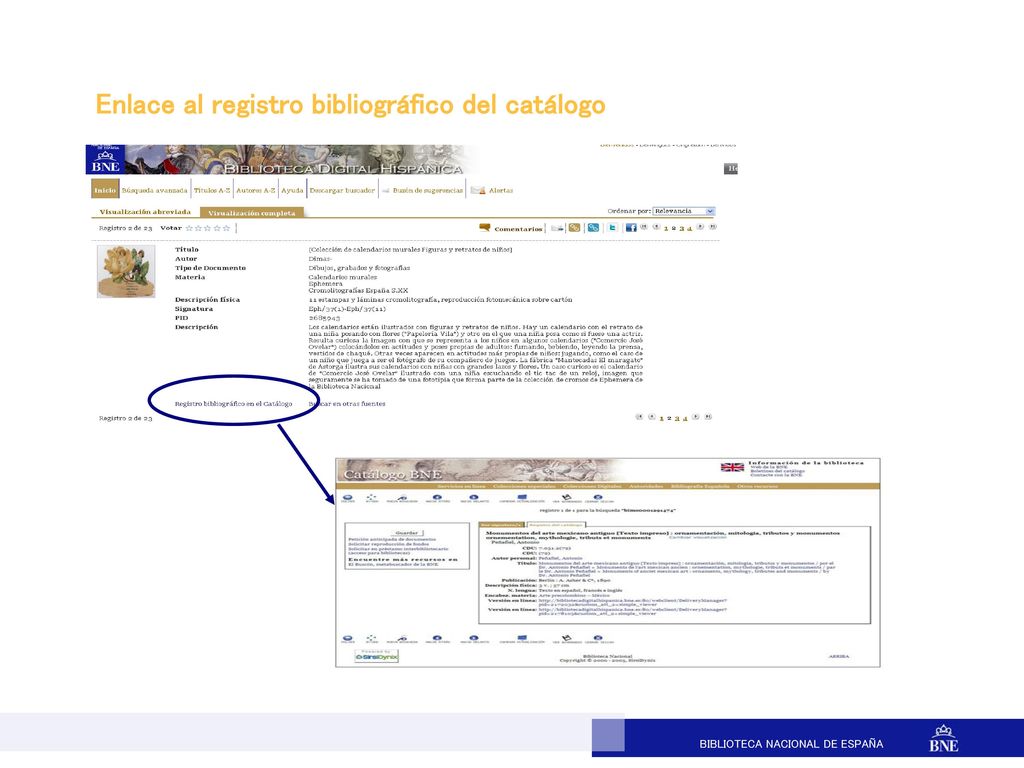Click Solicitar reproducción de fondos link
The image size is (1024, 768).
click(x=389, y=544)
